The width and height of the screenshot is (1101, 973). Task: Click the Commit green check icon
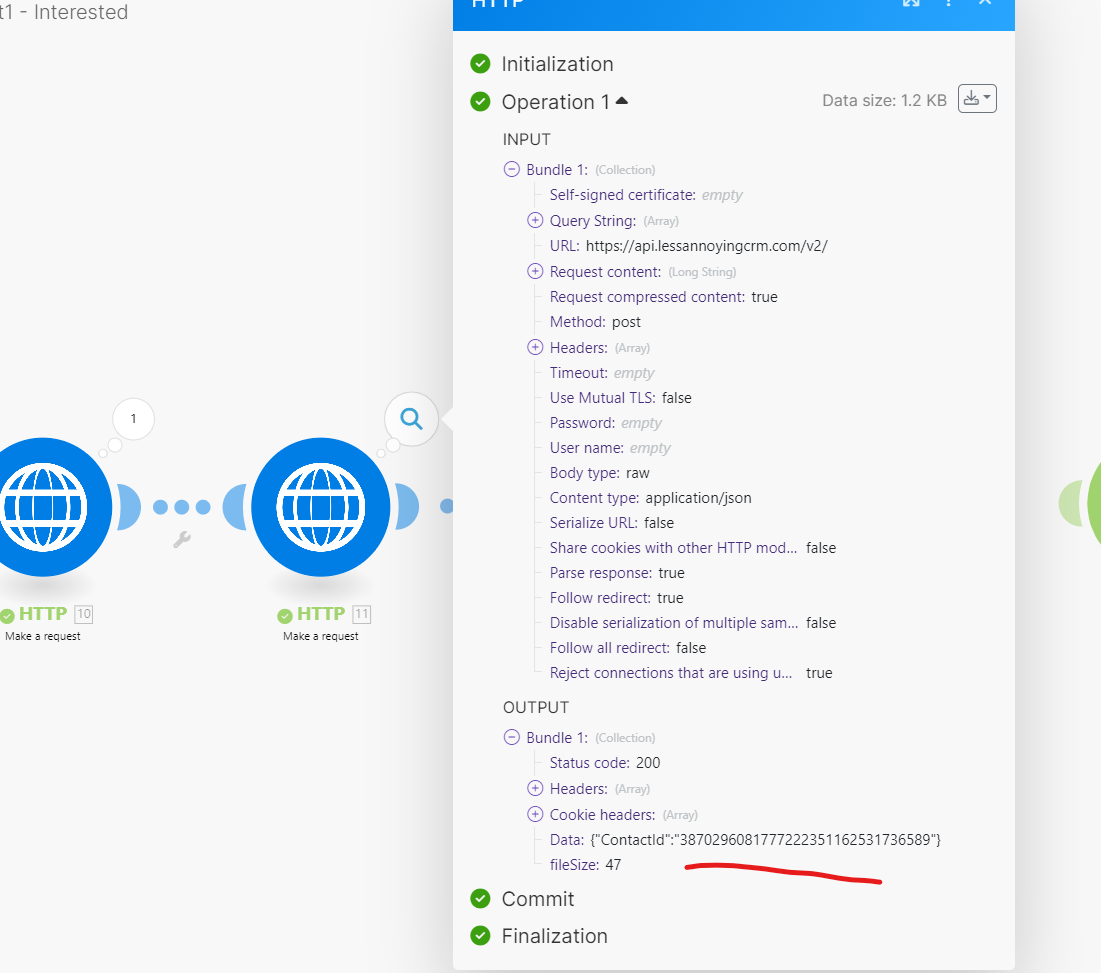pyautogui.click(x=480, y=899)
